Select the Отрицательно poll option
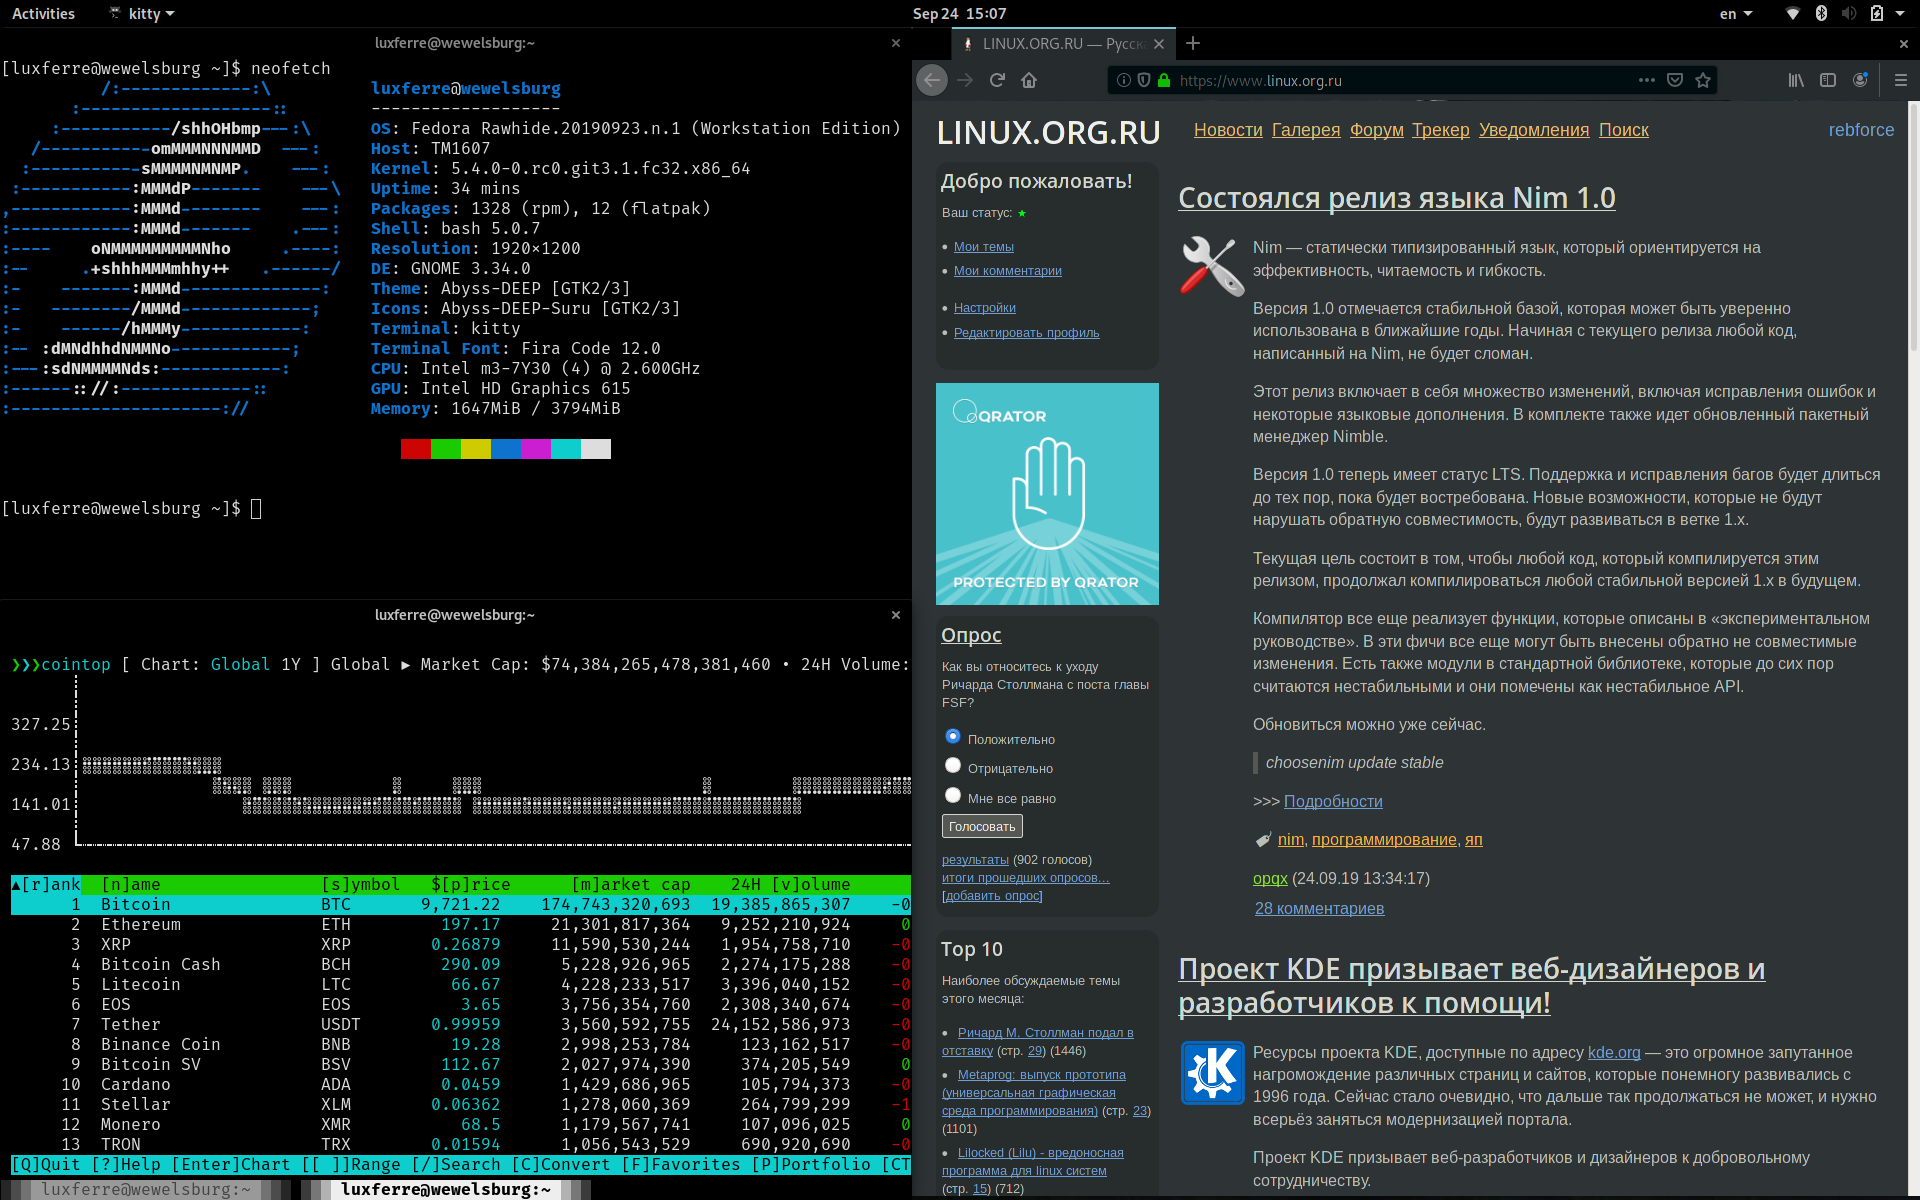The width and height of the screenshot is (1920, 1200). pos(953,766)
